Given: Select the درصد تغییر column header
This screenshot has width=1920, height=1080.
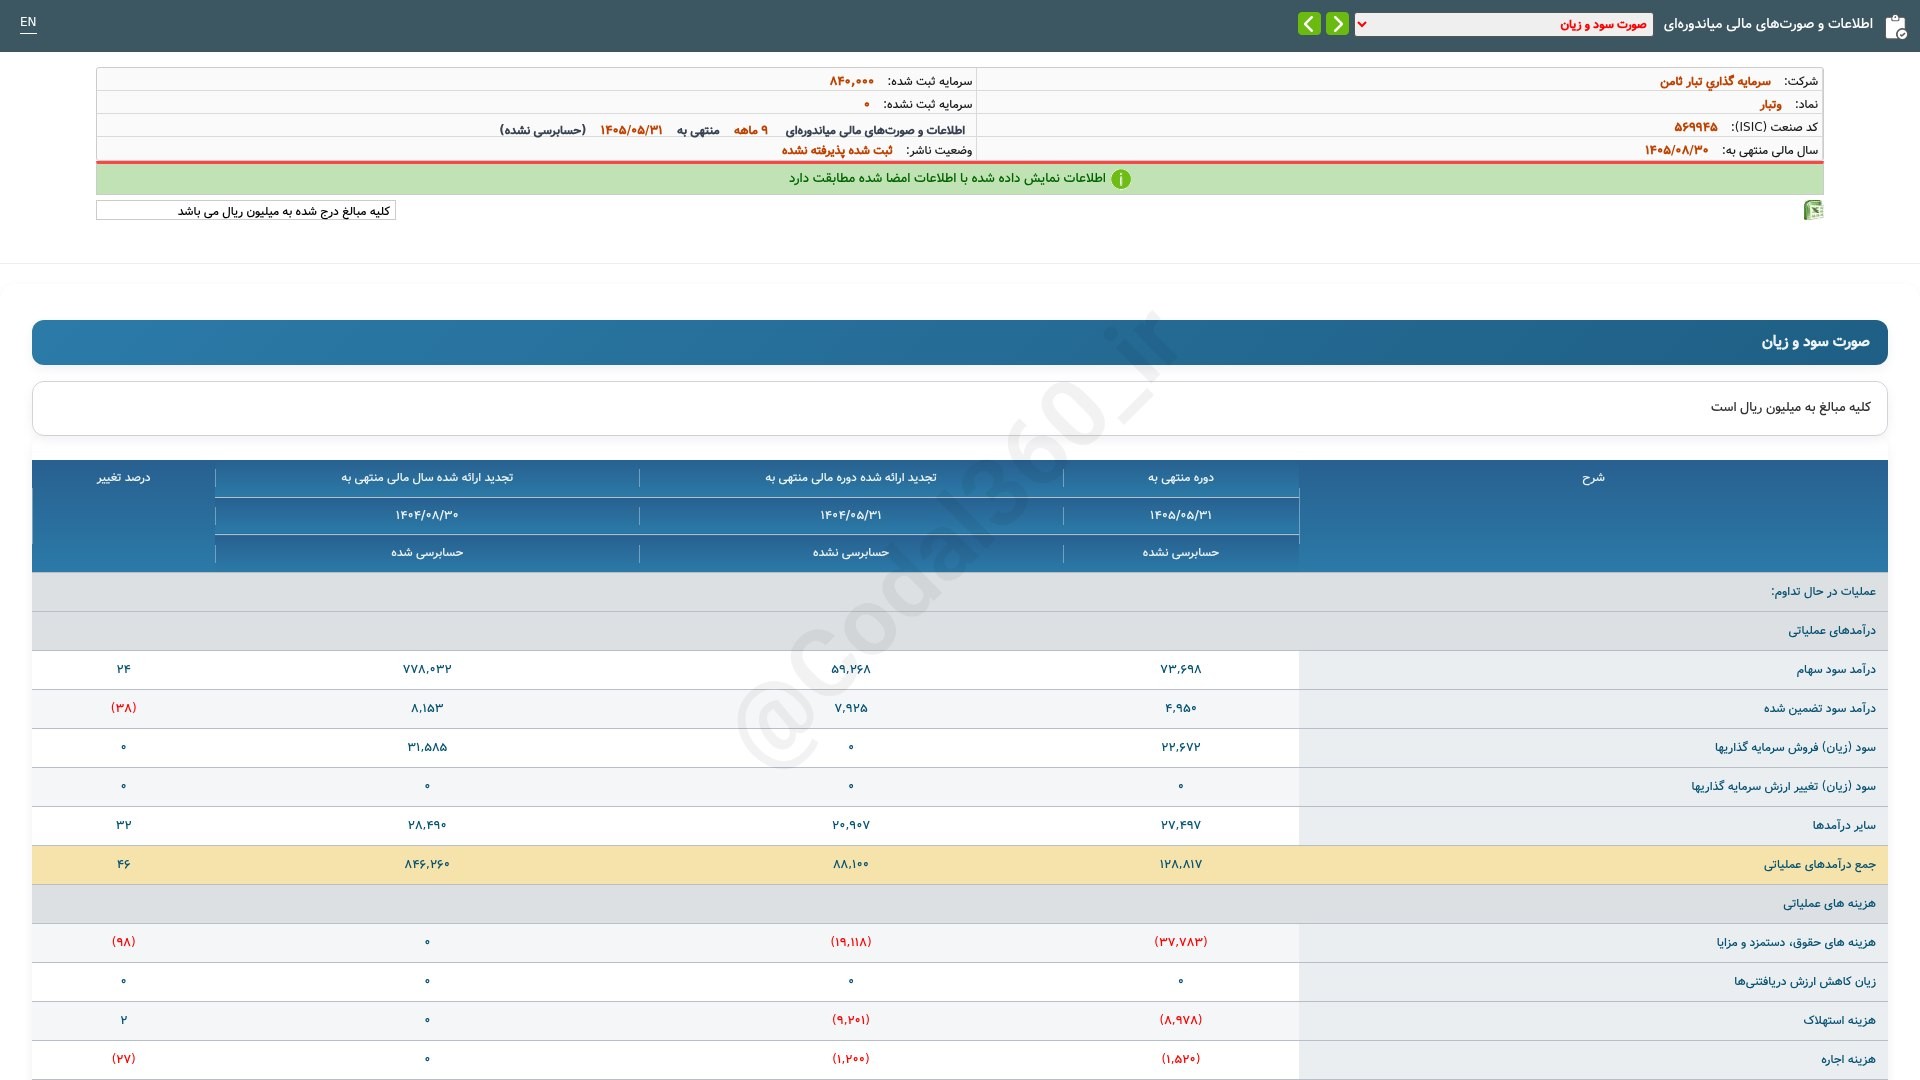Looking at the screenshot, I should (123, 478).
